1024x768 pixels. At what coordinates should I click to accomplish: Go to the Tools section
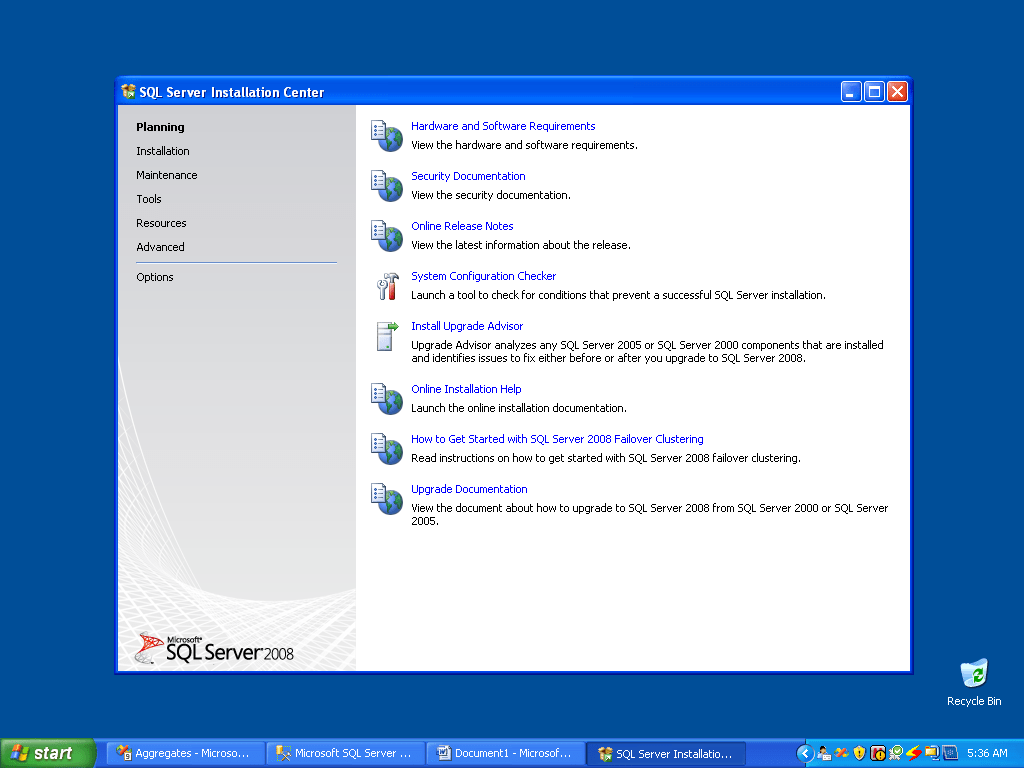[x=148, y=199]
